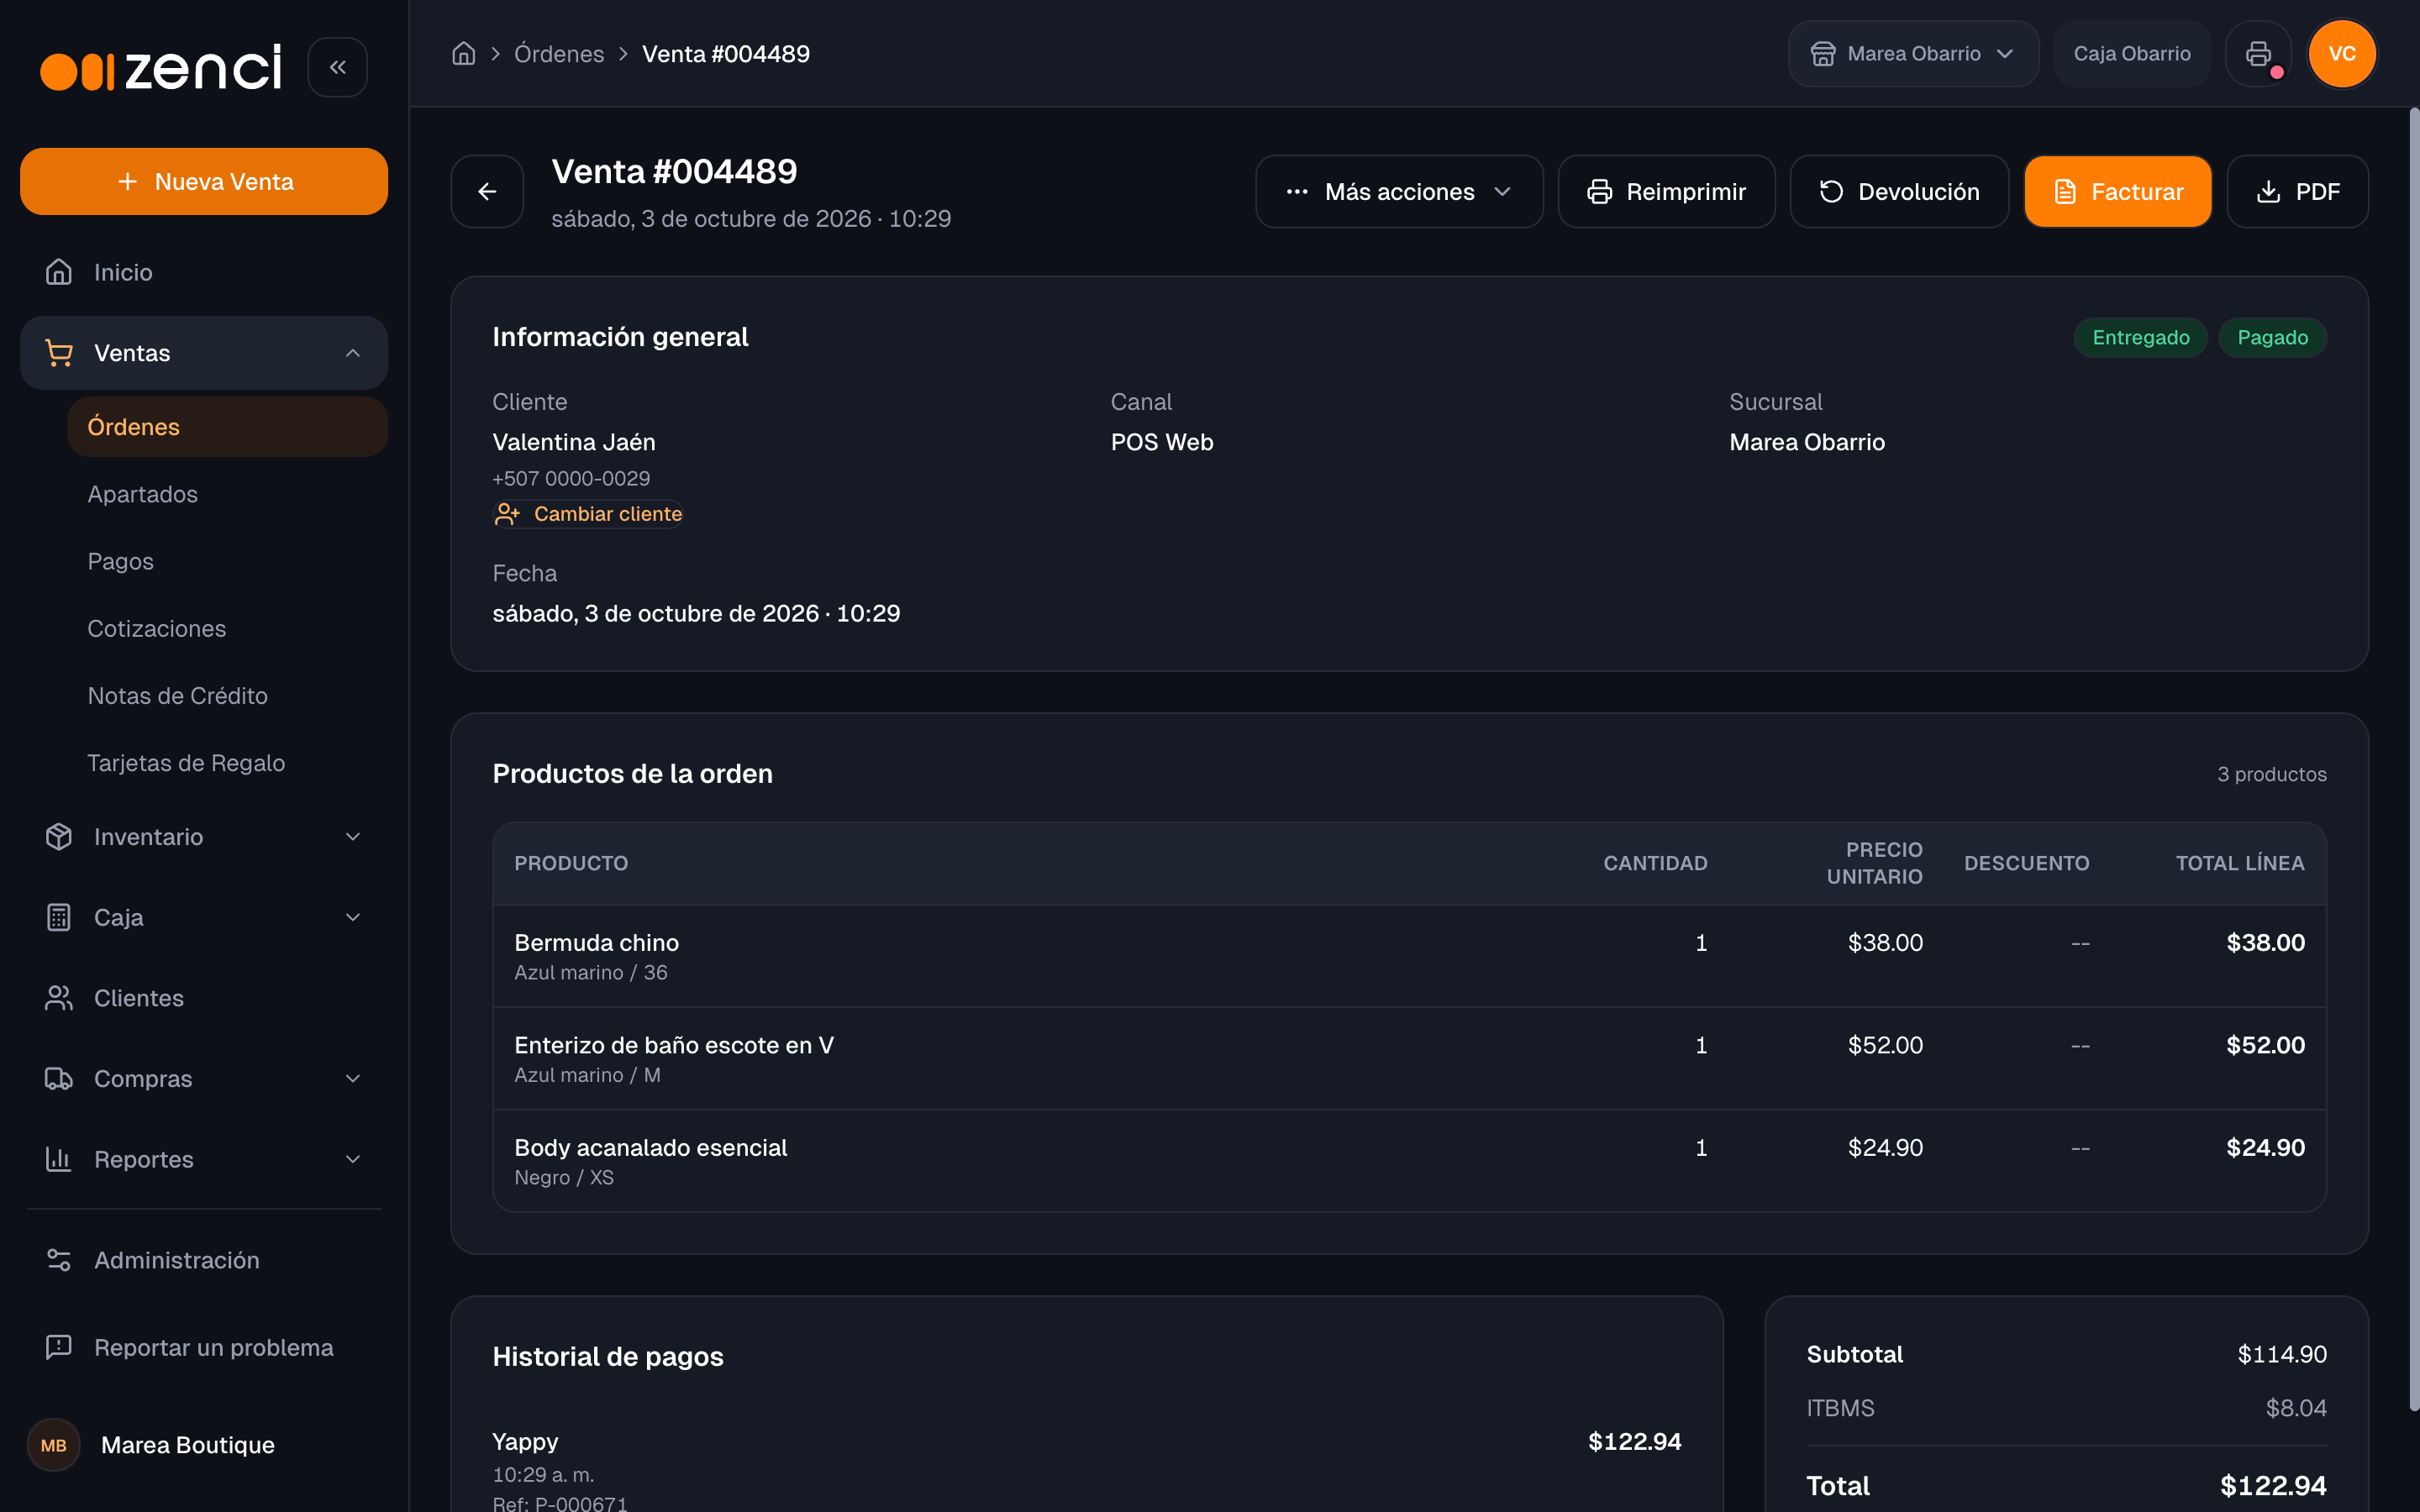This screenshot has height=1512, width=2420.
Task: Click the POS Web channel value
Action: pos(1162,442)
